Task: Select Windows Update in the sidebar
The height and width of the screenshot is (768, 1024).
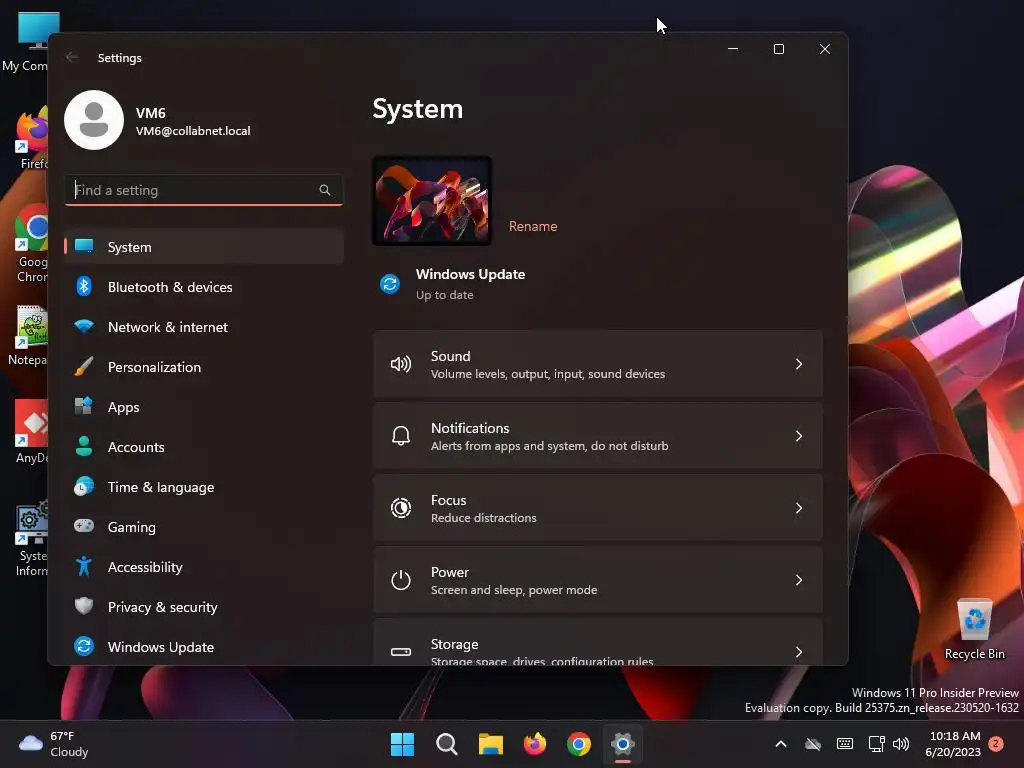Action: [204, 647]
